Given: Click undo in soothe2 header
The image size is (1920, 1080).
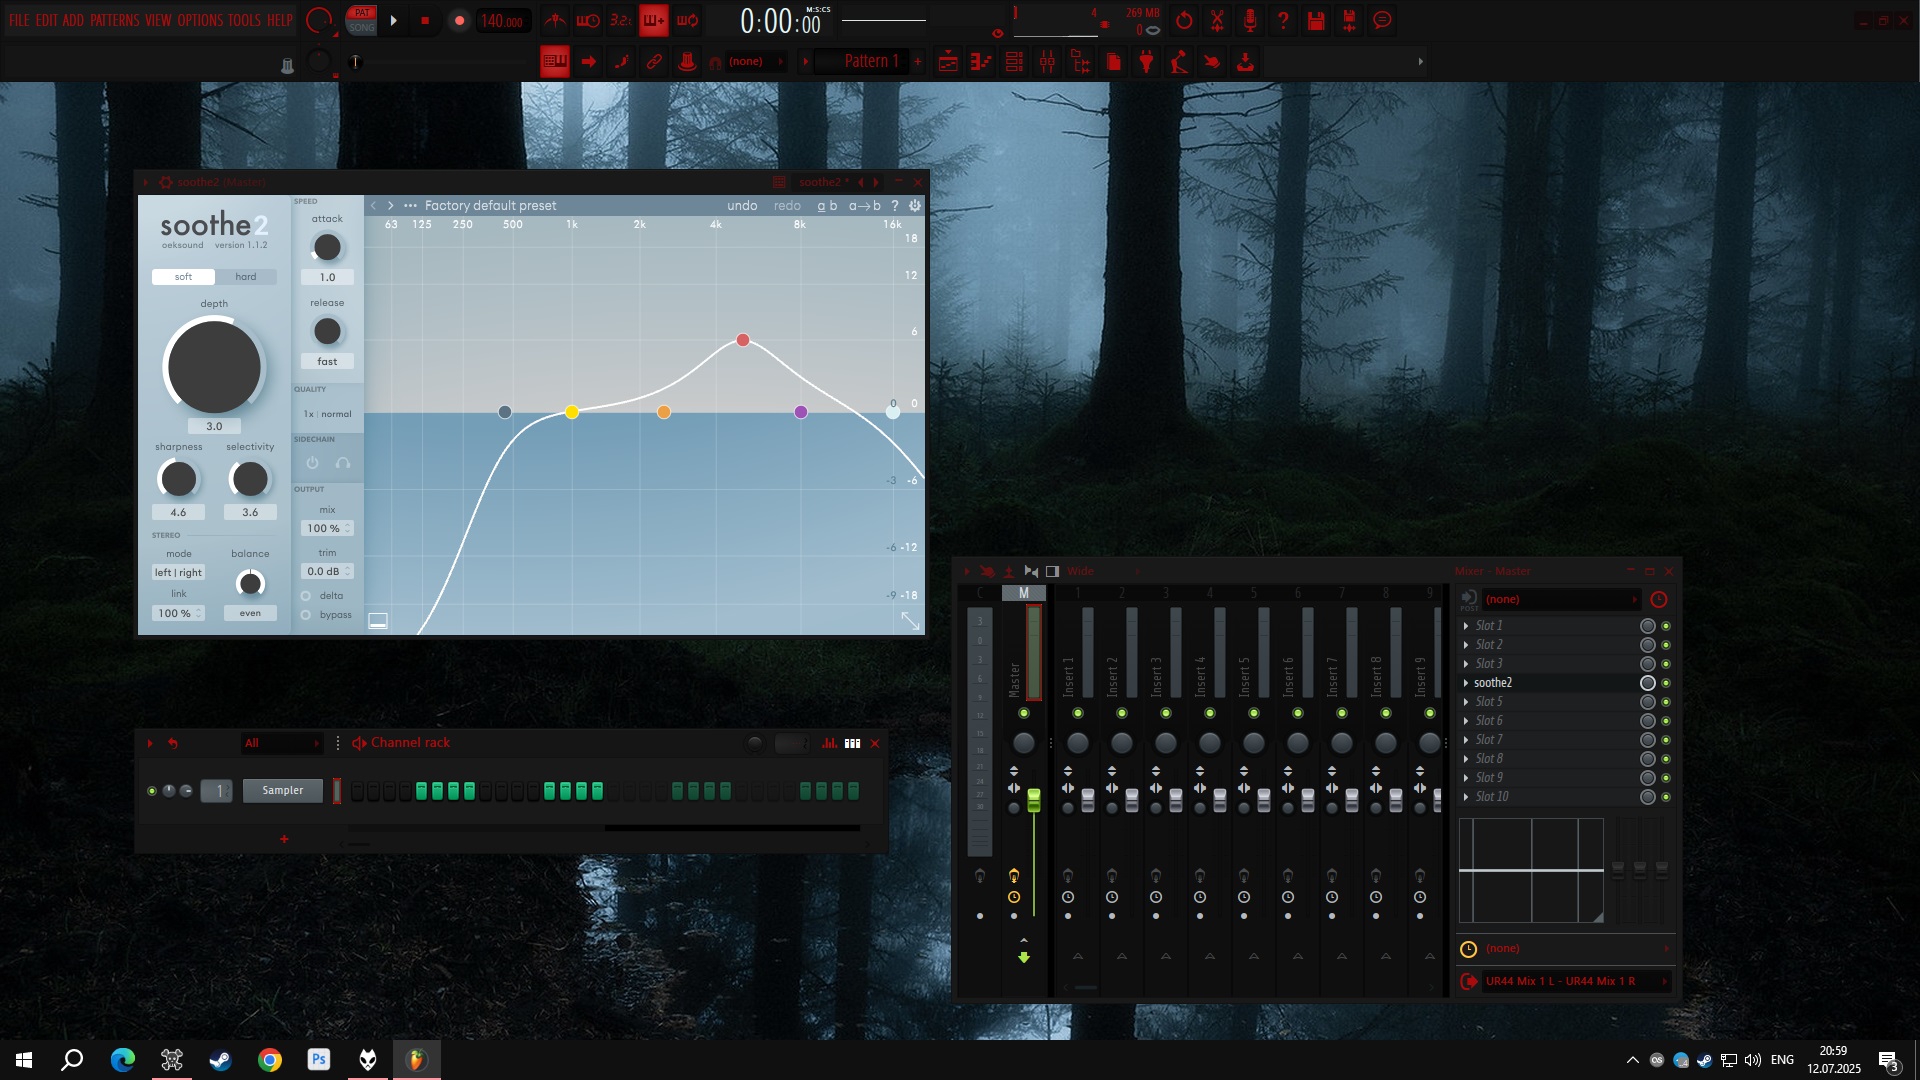Looking at the screenshot, I should [x=741, y=205].
